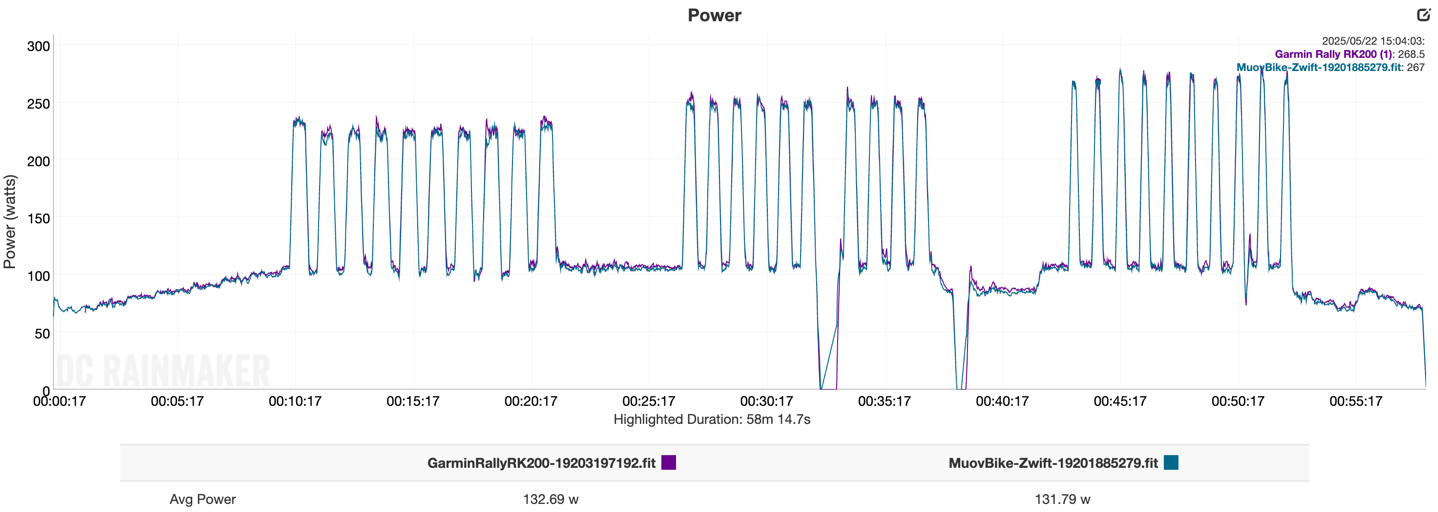Select the 131.79 w average power value
The height and width of the screenshot is (512, 1438).
coord(1062,499)
